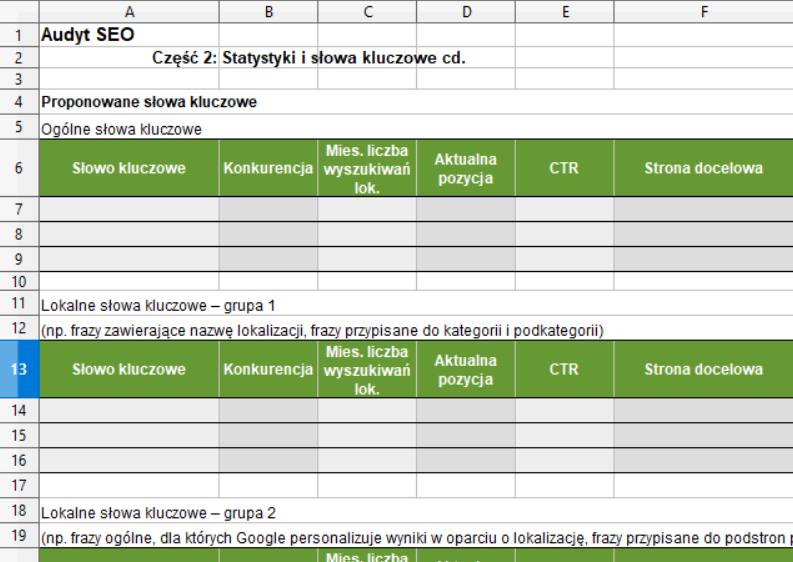Select 'Strona docelowa' header in row 13
The image size is (793, 562).
703,369
